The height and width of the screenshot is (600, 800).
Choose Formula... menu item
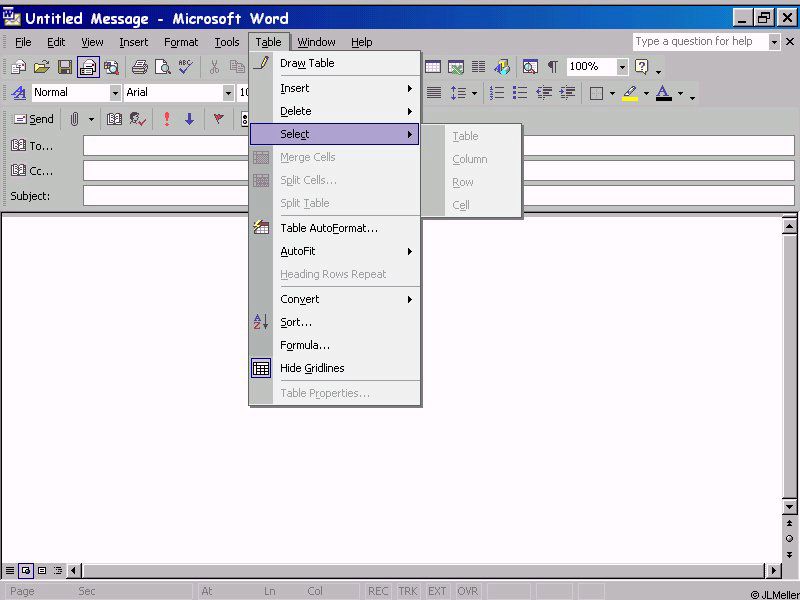point(335,345)
